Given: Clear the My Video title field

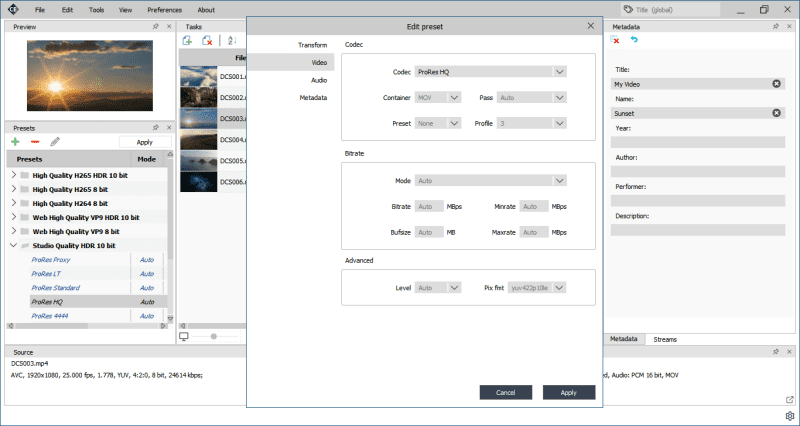Looking at the screenshot, I should click(777, 84).
